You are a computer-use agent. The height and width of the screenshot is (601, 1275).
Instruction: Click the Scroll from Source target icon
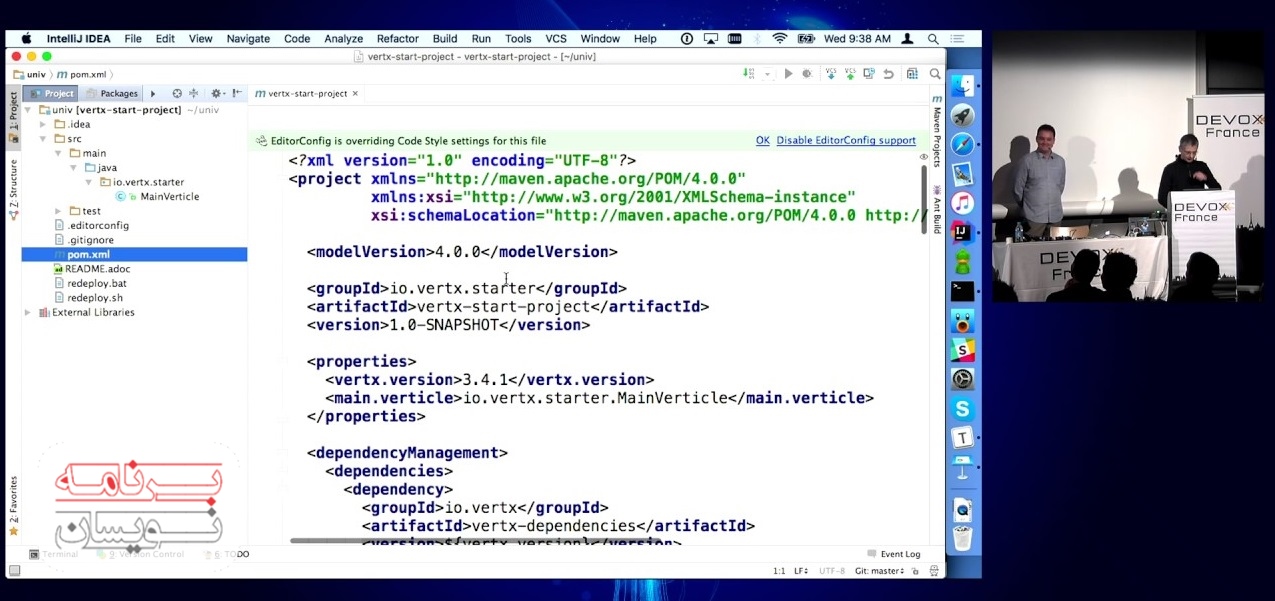coord(177,93)
